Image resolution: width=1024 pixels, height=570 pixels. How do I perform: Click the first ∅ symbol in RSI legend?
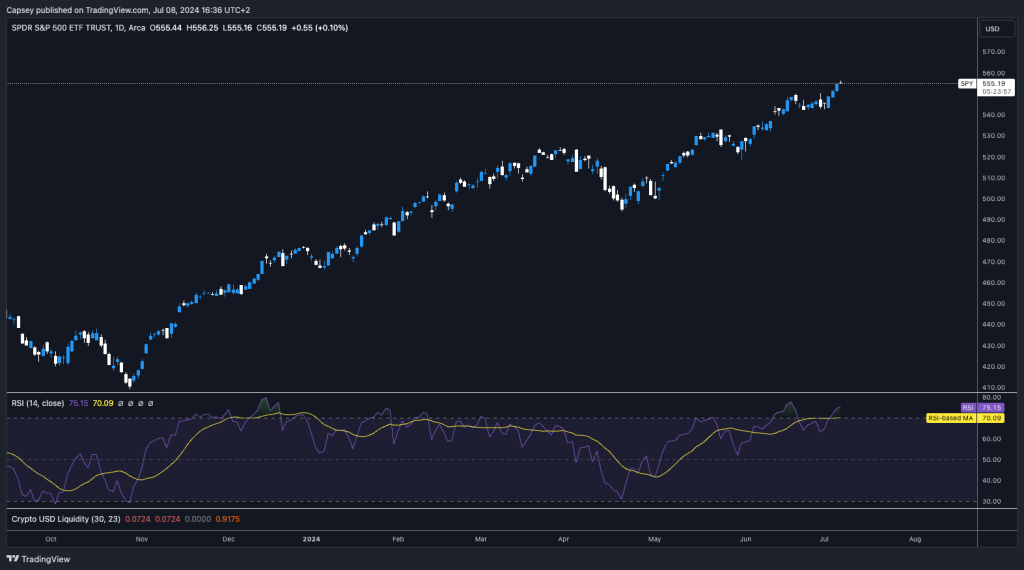pyautogui.click(x=119, y=403)
